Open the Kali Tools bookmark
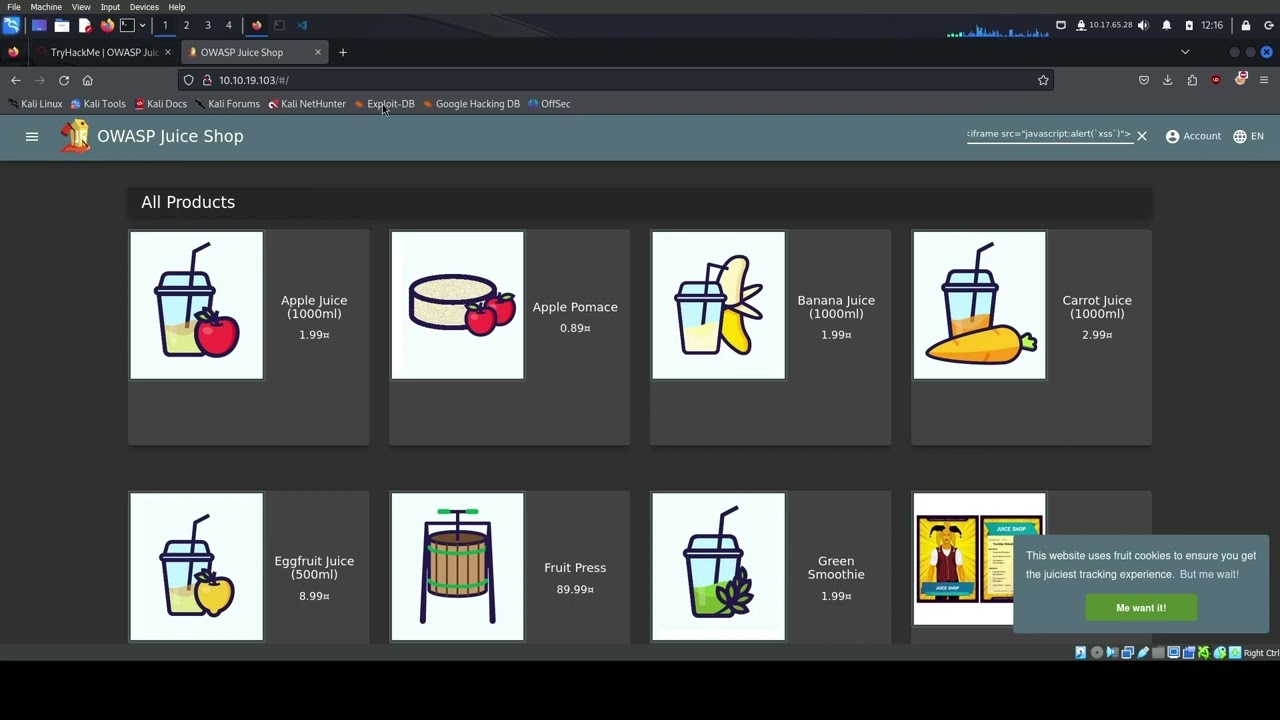The height and width of the screenshot is (720, 1280). coord(98,104)
